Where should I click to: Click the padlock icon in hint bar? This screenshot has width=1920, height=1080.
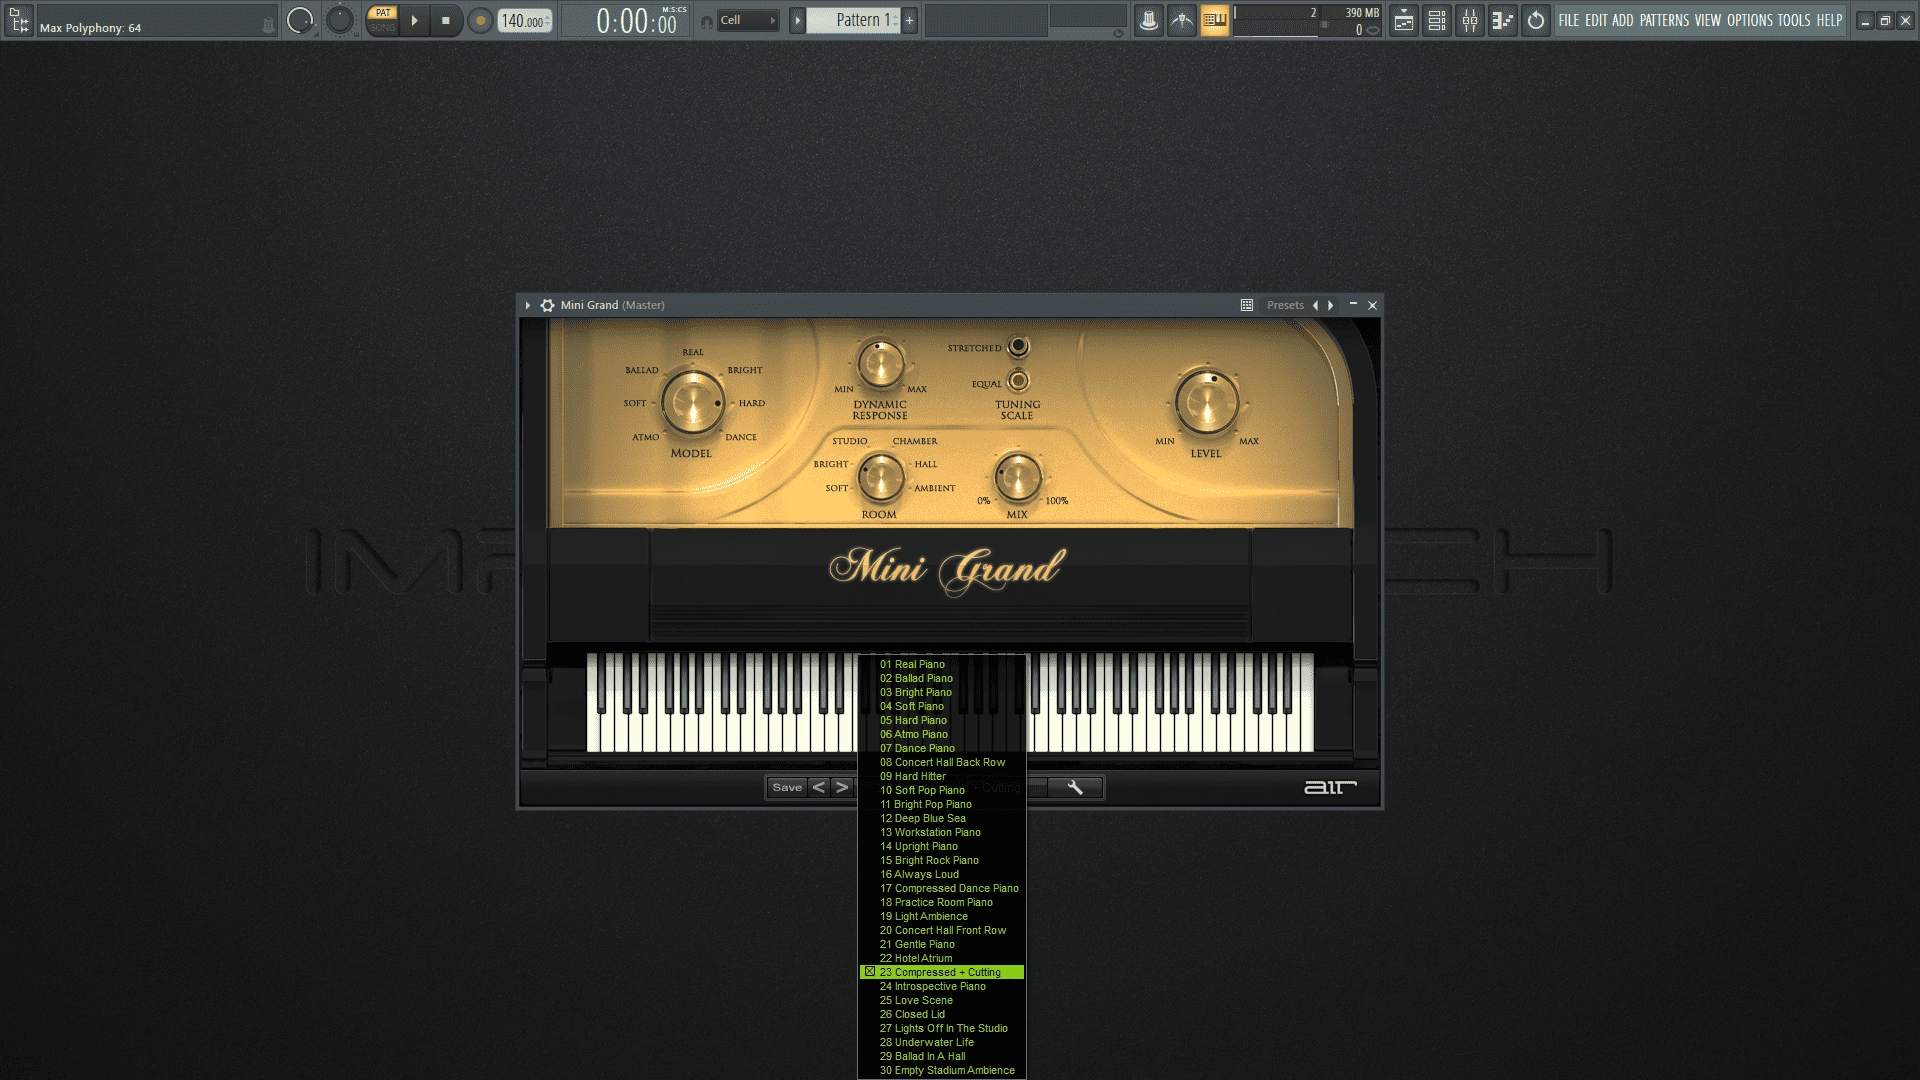pyautogui.click(x=267, y=26)
